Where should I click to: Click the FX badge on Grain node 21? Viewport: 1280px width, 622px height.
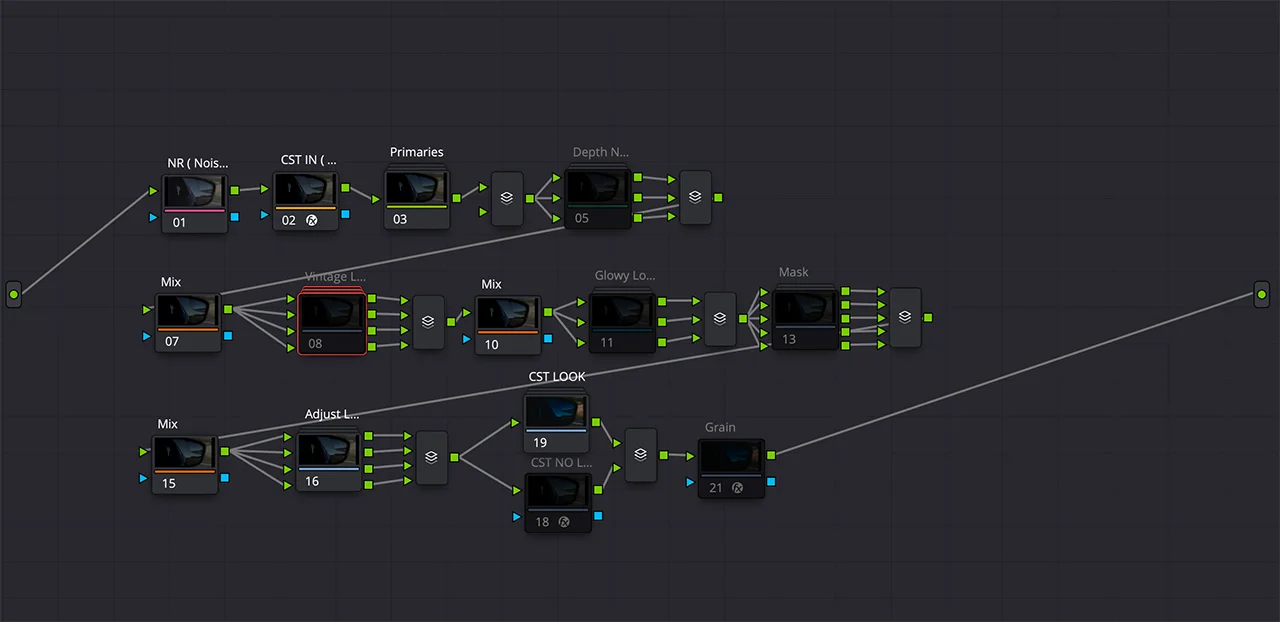coord(737,488)
